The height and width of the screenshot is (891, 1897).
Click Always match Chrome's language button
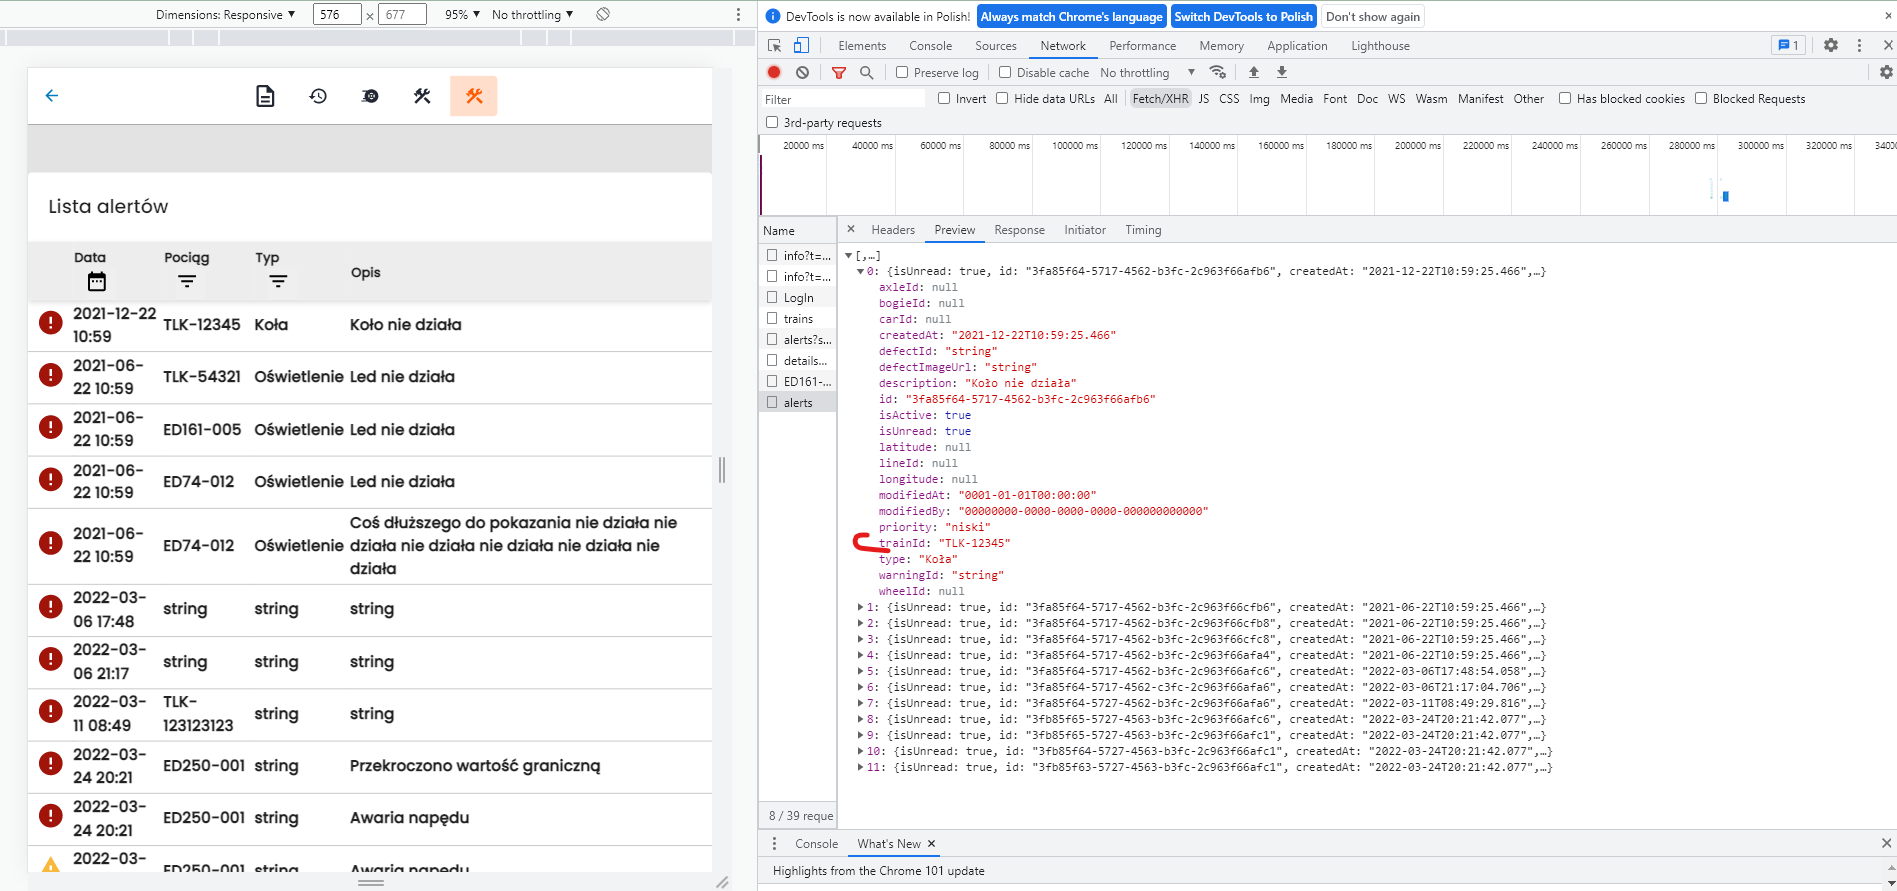(x=1071, y=16)
